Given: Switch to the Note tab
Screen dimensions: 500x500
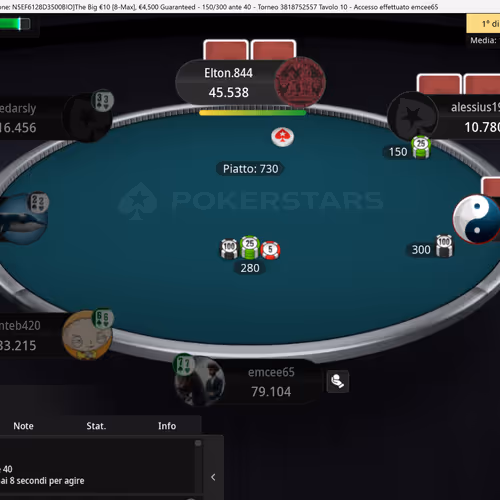Looking at the screenshot, I should click(23, 426).
